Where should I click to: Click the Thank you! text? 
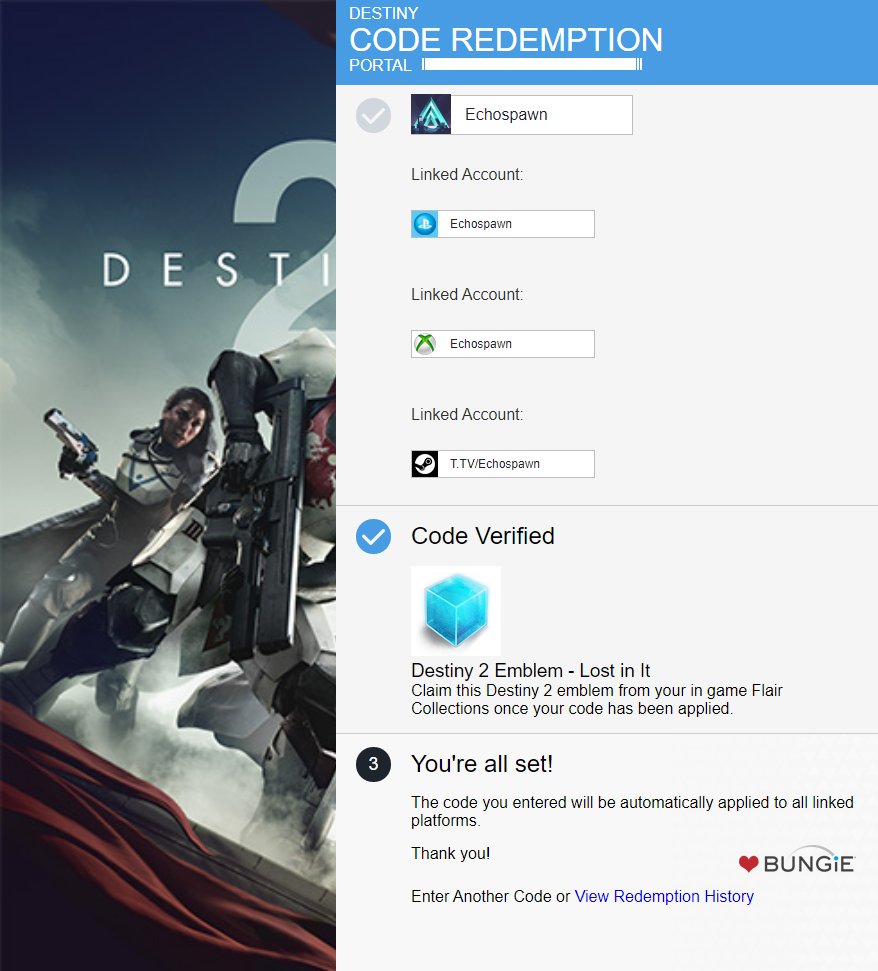point(451,853)
